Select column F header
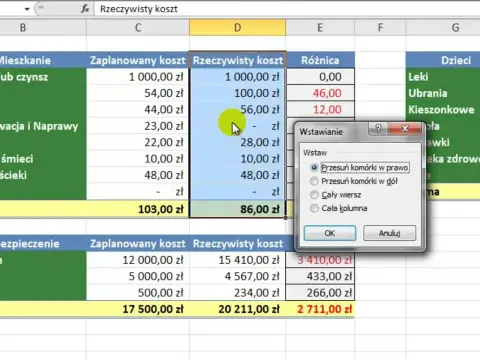Screen dimensions: 480x360 pos(380,27)
